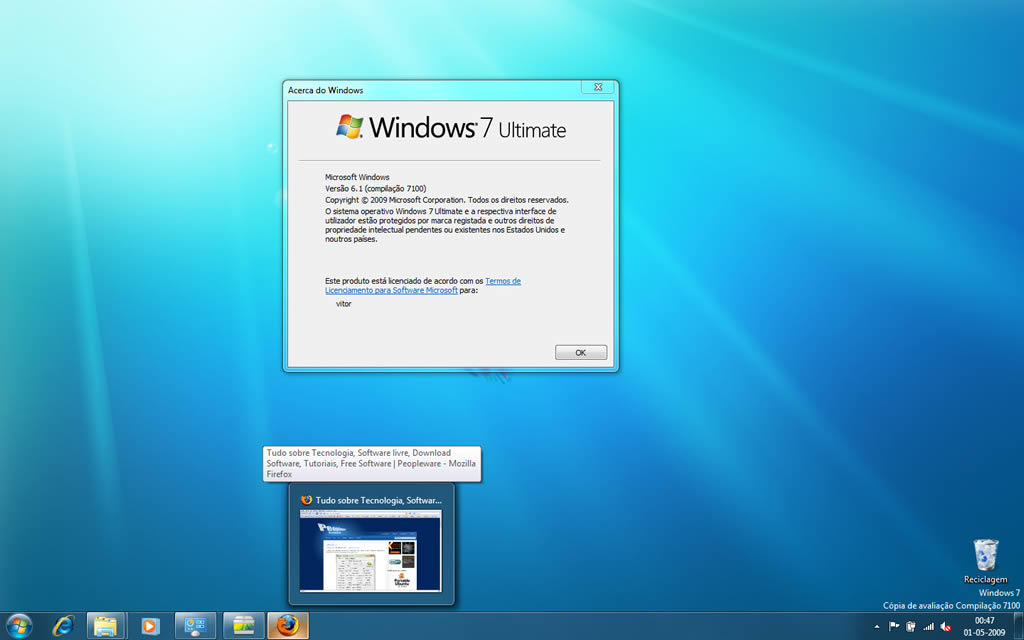The image size is (1024, 640).
Task: Click the 'Microsoft Windows' text line
Action: tap(357, 177)
